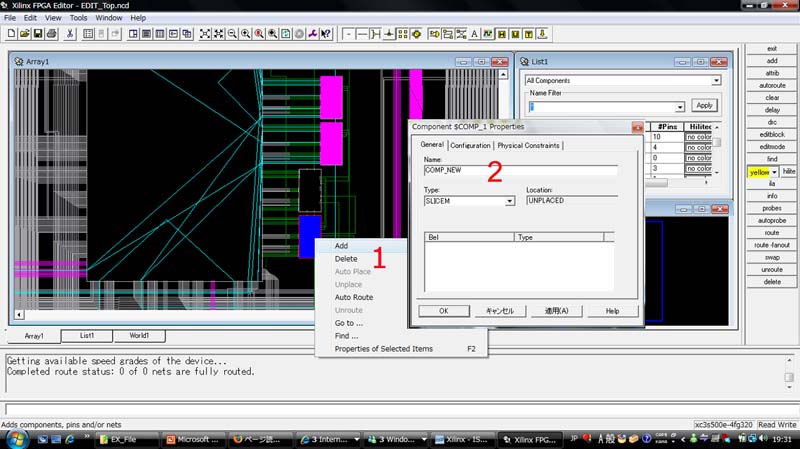
Task: Click the Print toolbar icon
Action: tap(52, 34)
